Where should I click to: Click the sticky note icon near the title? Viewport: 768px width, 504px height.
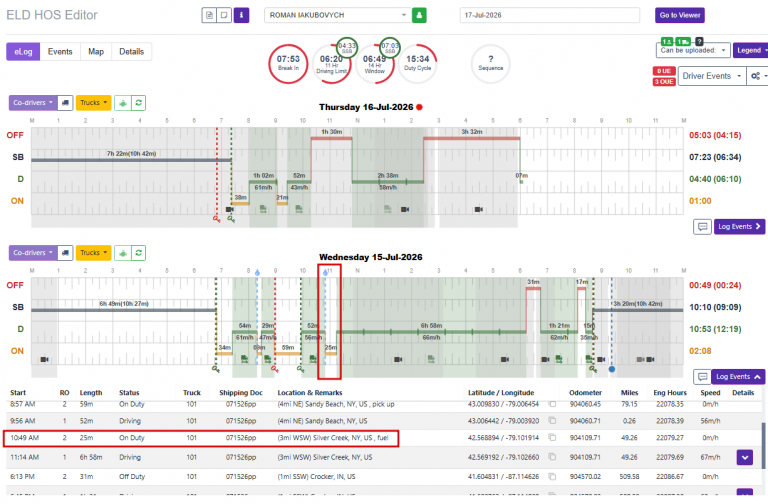click(x=224, y=15)
